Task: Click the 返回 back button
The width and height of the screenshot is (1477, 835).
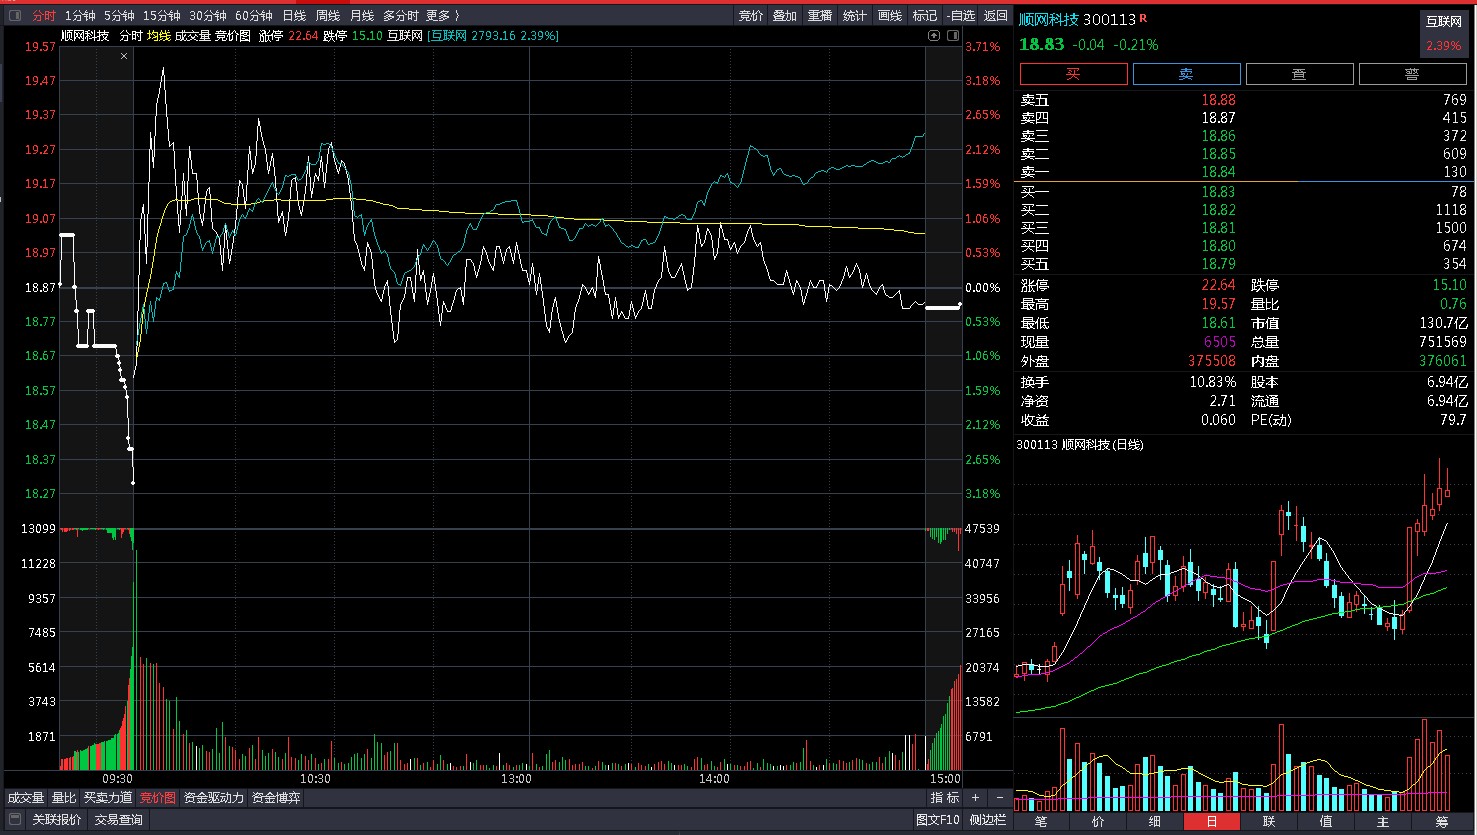Action: [996, 16]
